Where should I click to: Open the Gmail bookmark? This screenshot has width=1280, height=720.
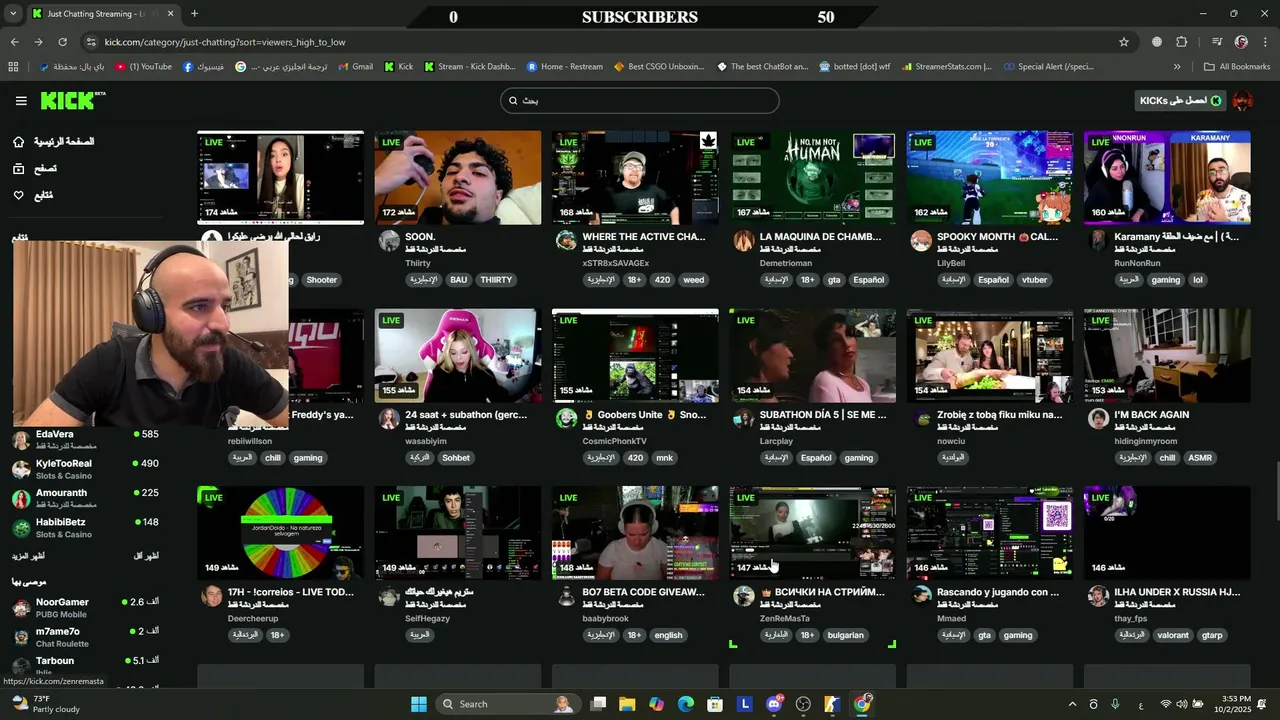(x=355, y=67)
